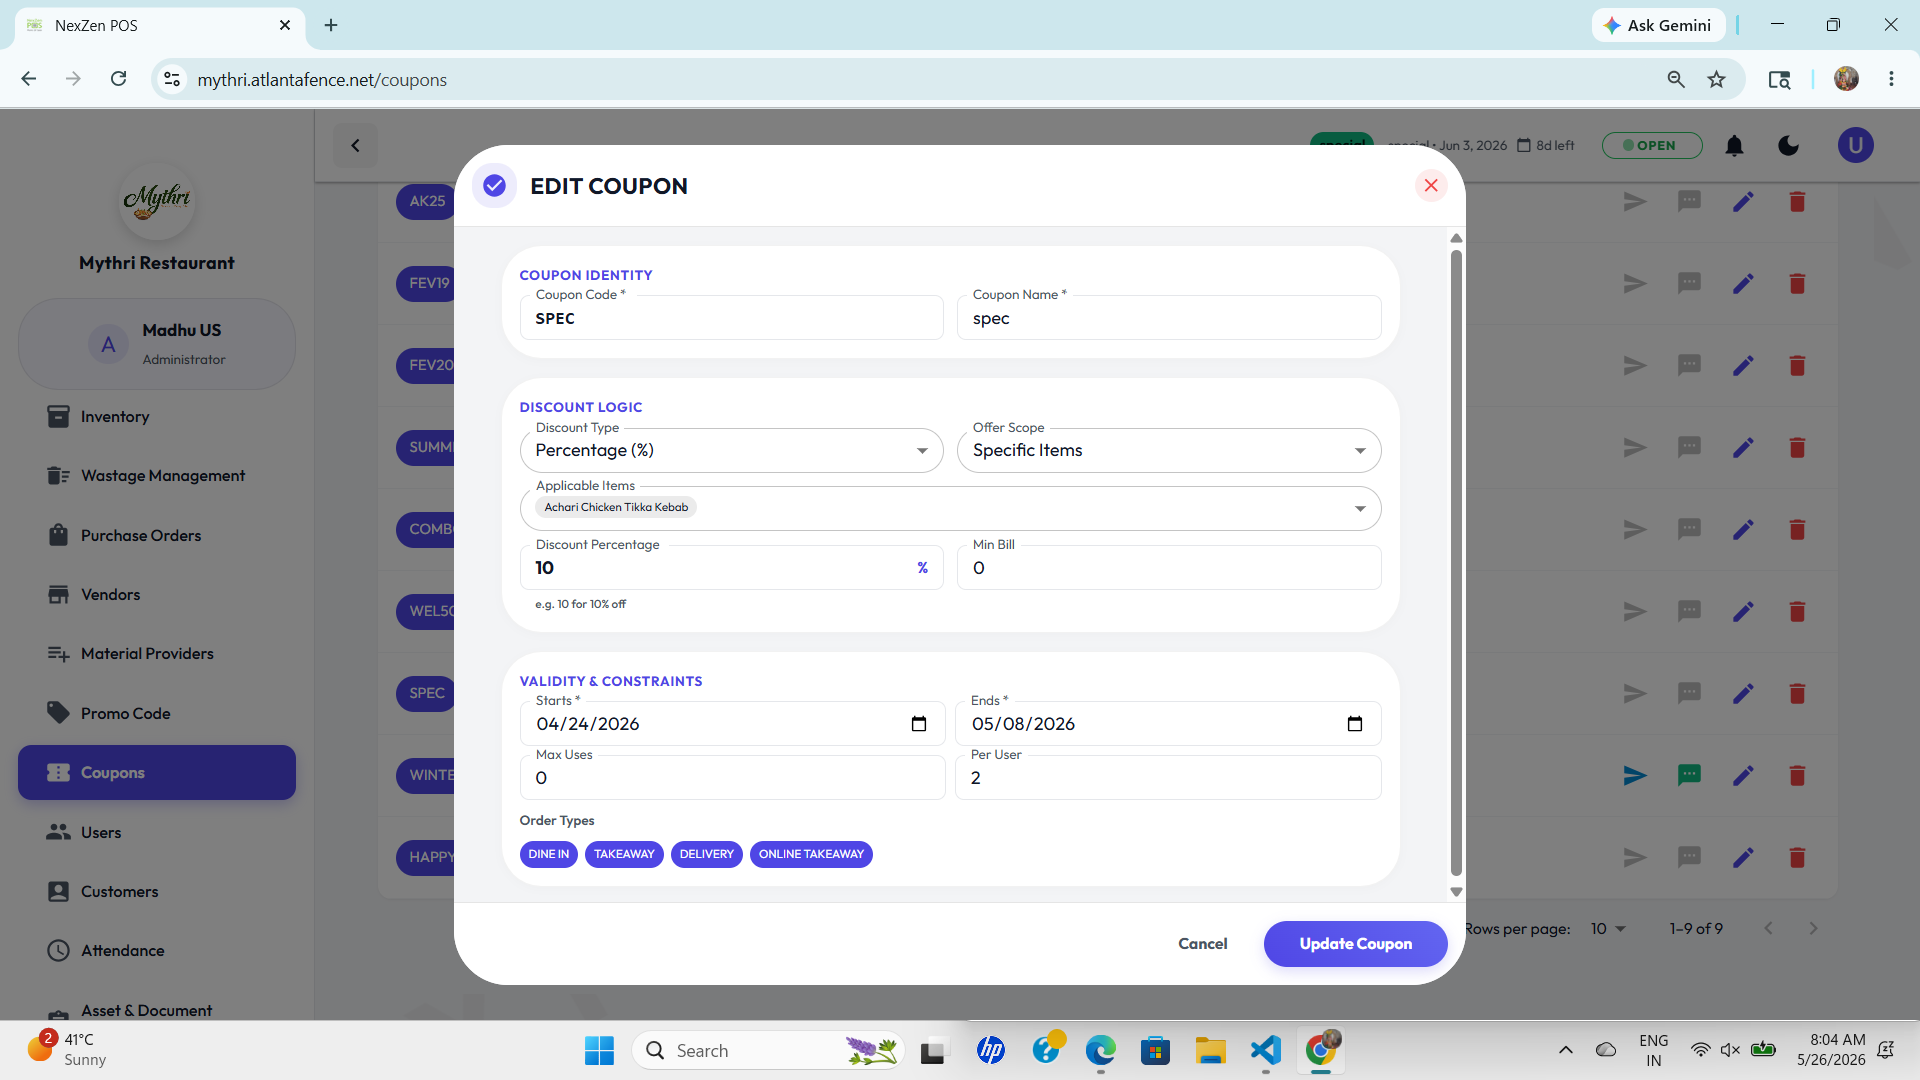Open the Vendors page

click(156, 594)
